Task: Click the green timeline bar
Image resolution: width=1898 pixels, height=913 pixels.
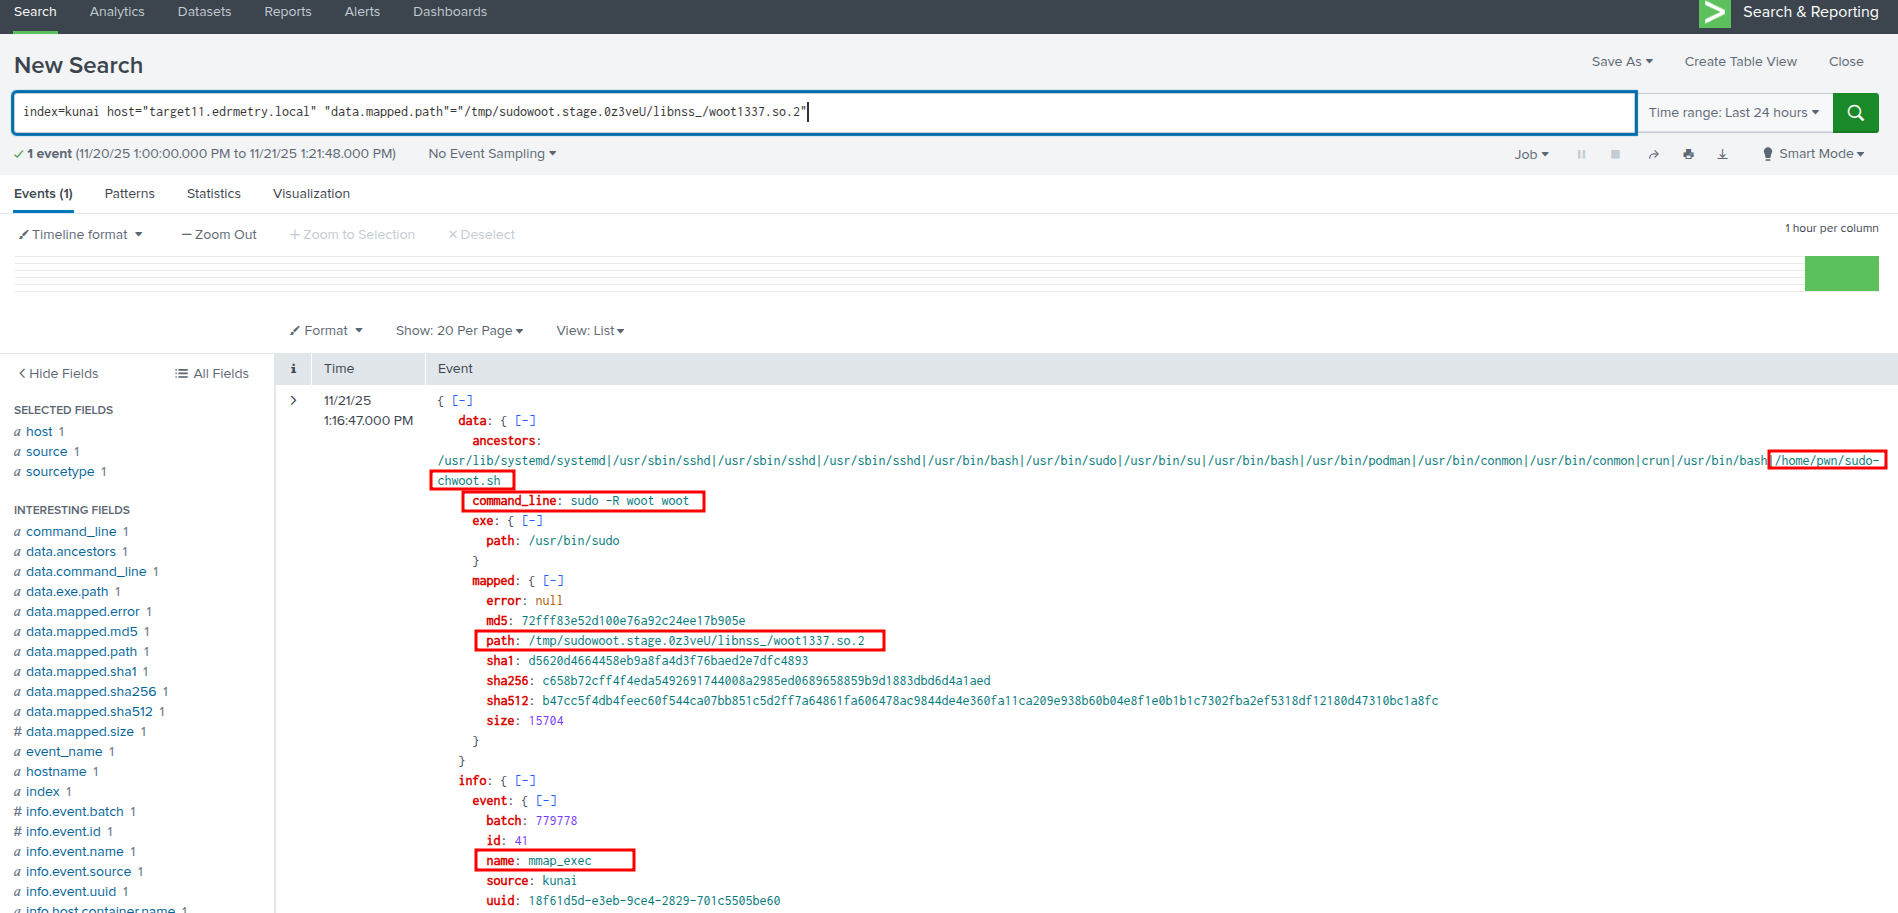Action: pyautogui.click(x=1841, y=274)
